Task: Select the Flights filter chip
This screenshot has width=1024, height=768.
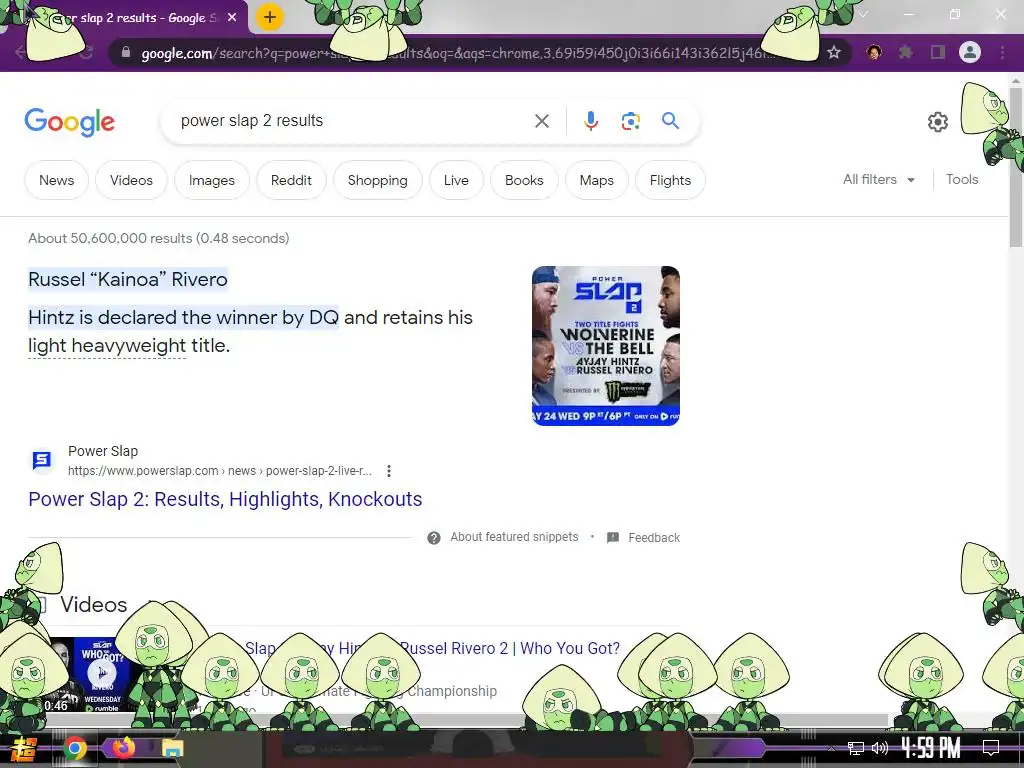Action: [670, 180]
